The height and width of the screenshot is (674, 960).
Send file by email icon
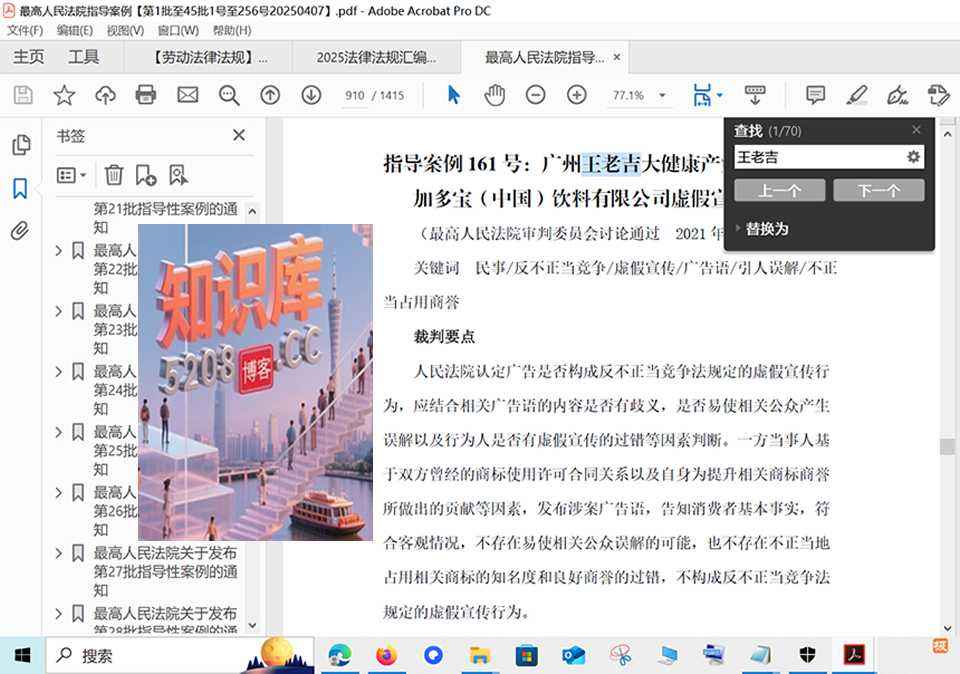pyautogui.click(x=187, y=95)
